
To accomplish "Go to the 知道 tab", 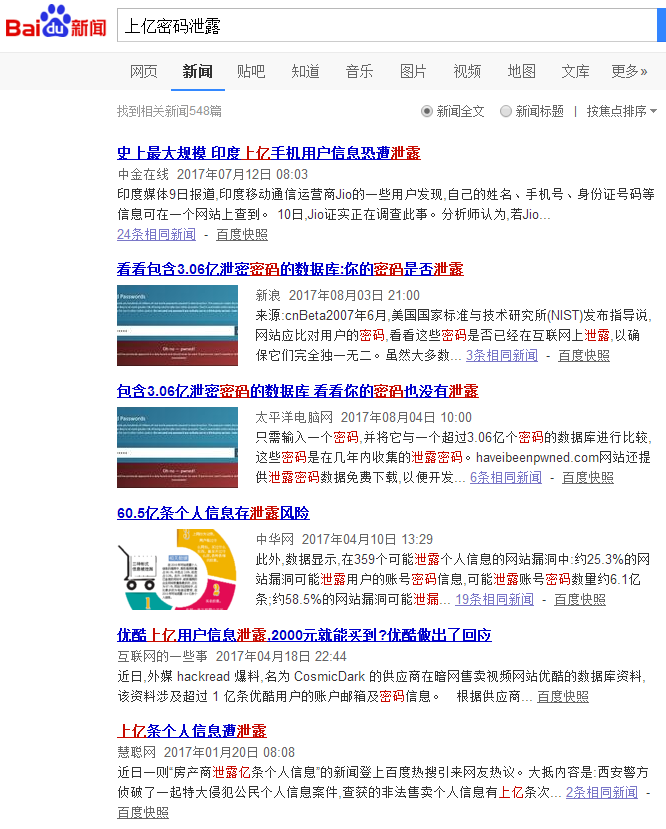I will (x=305, y=71).
